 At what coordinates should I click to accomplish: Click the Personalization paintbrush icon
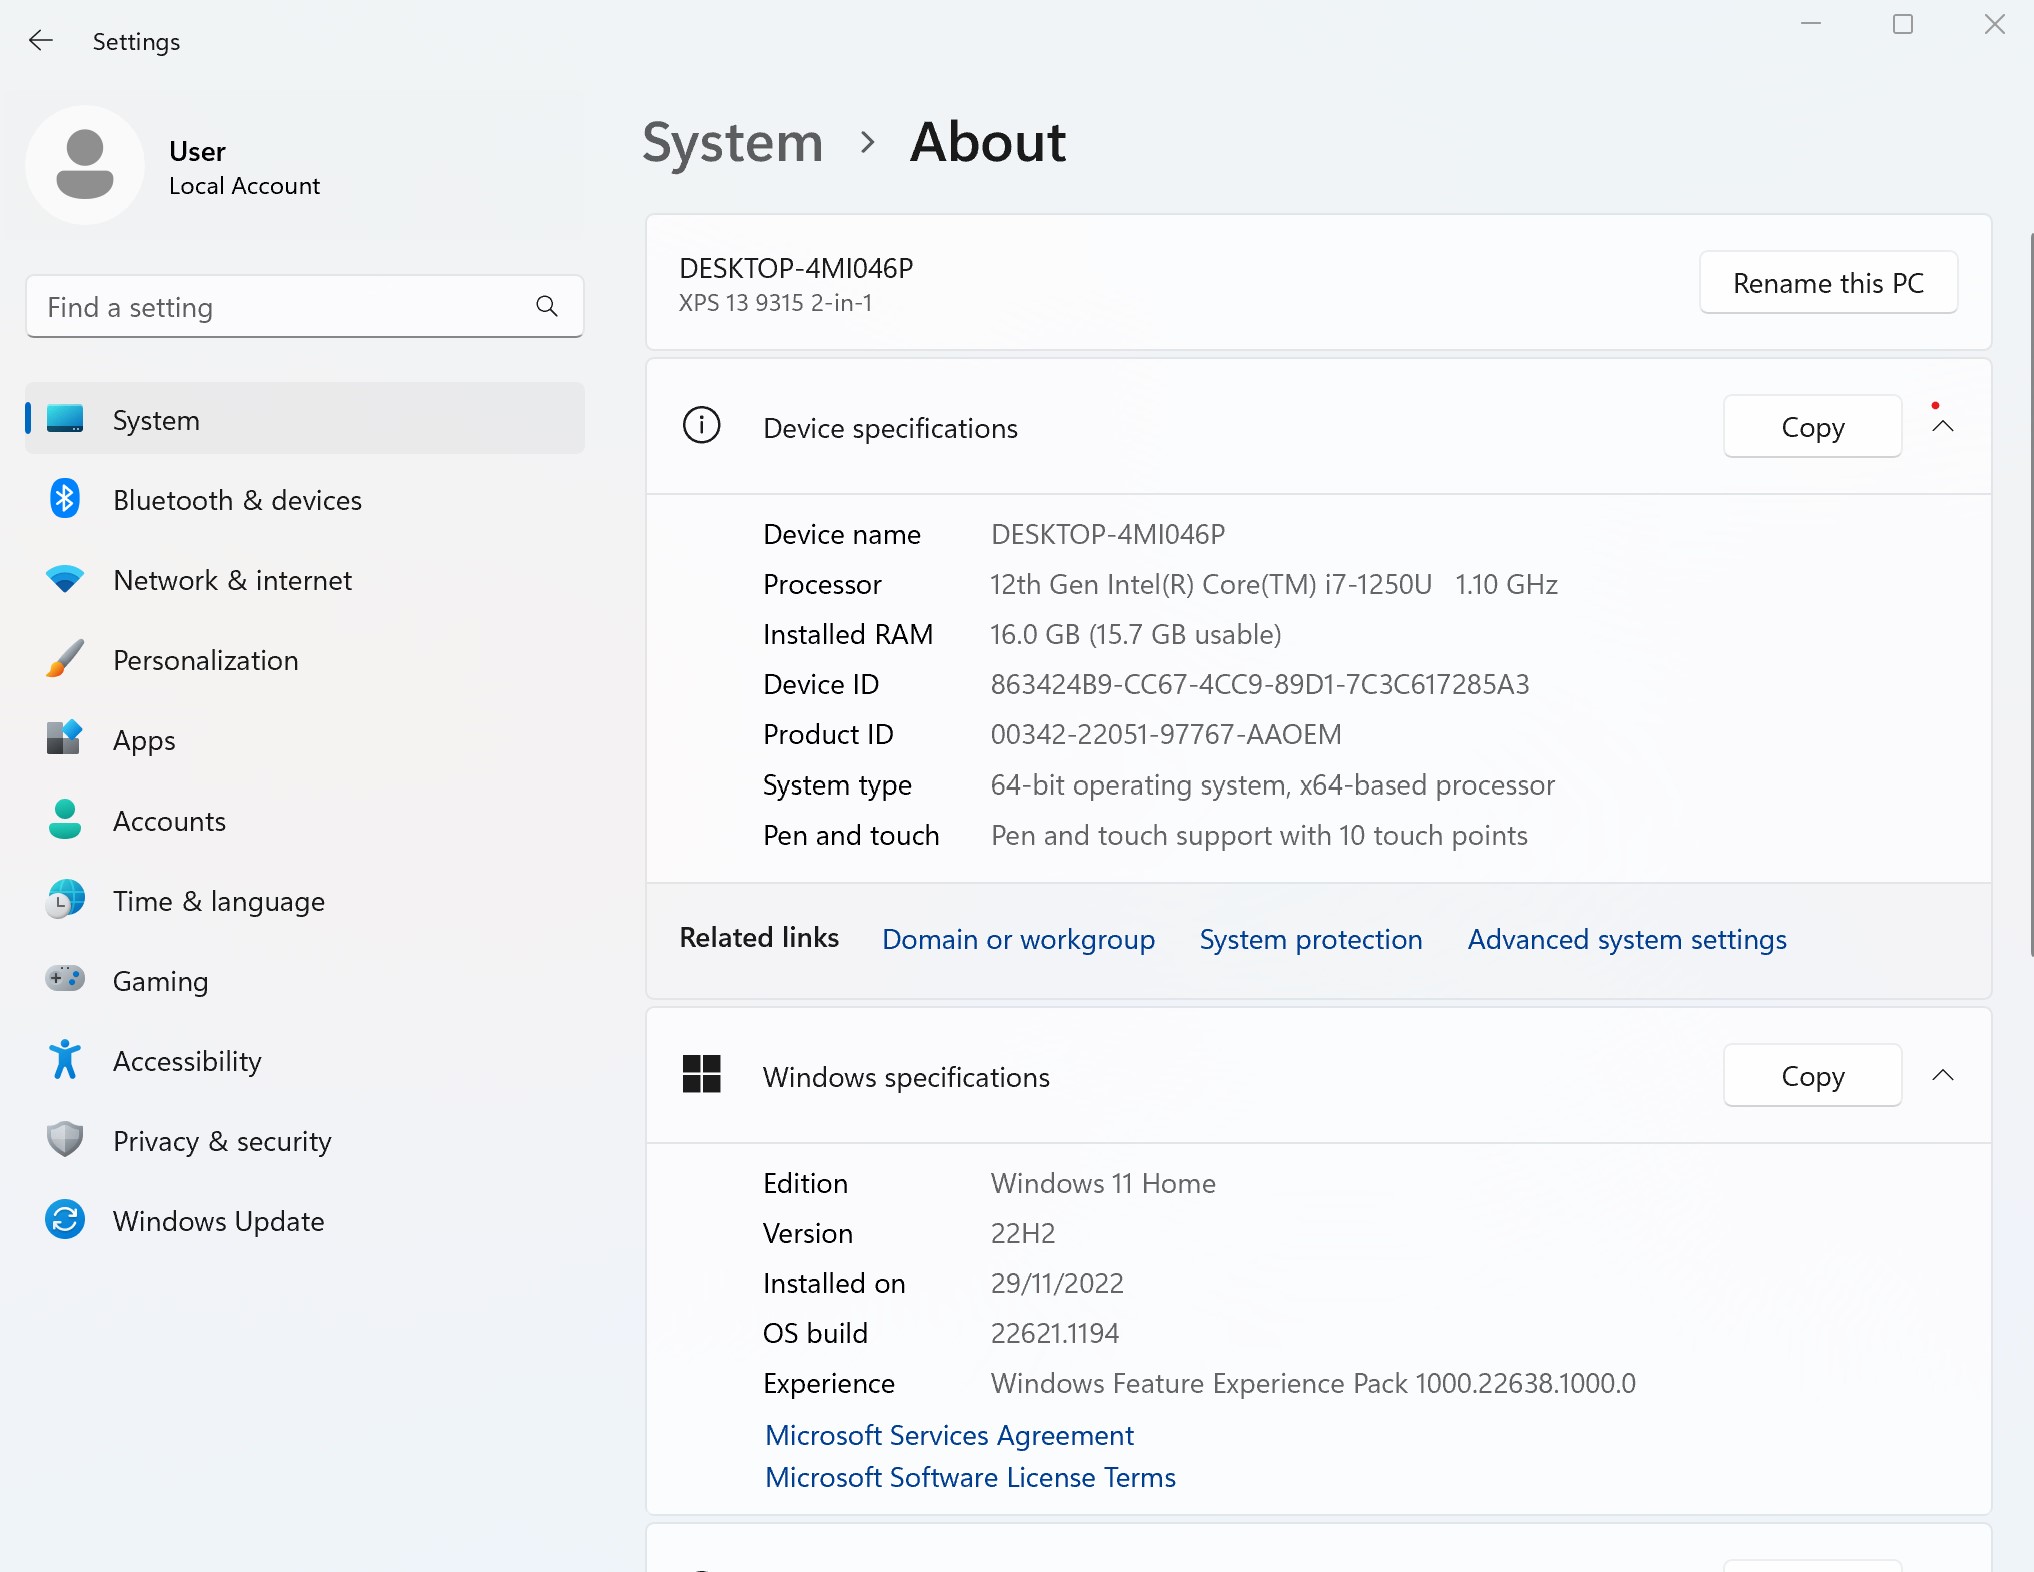click(x=65, y=659)
